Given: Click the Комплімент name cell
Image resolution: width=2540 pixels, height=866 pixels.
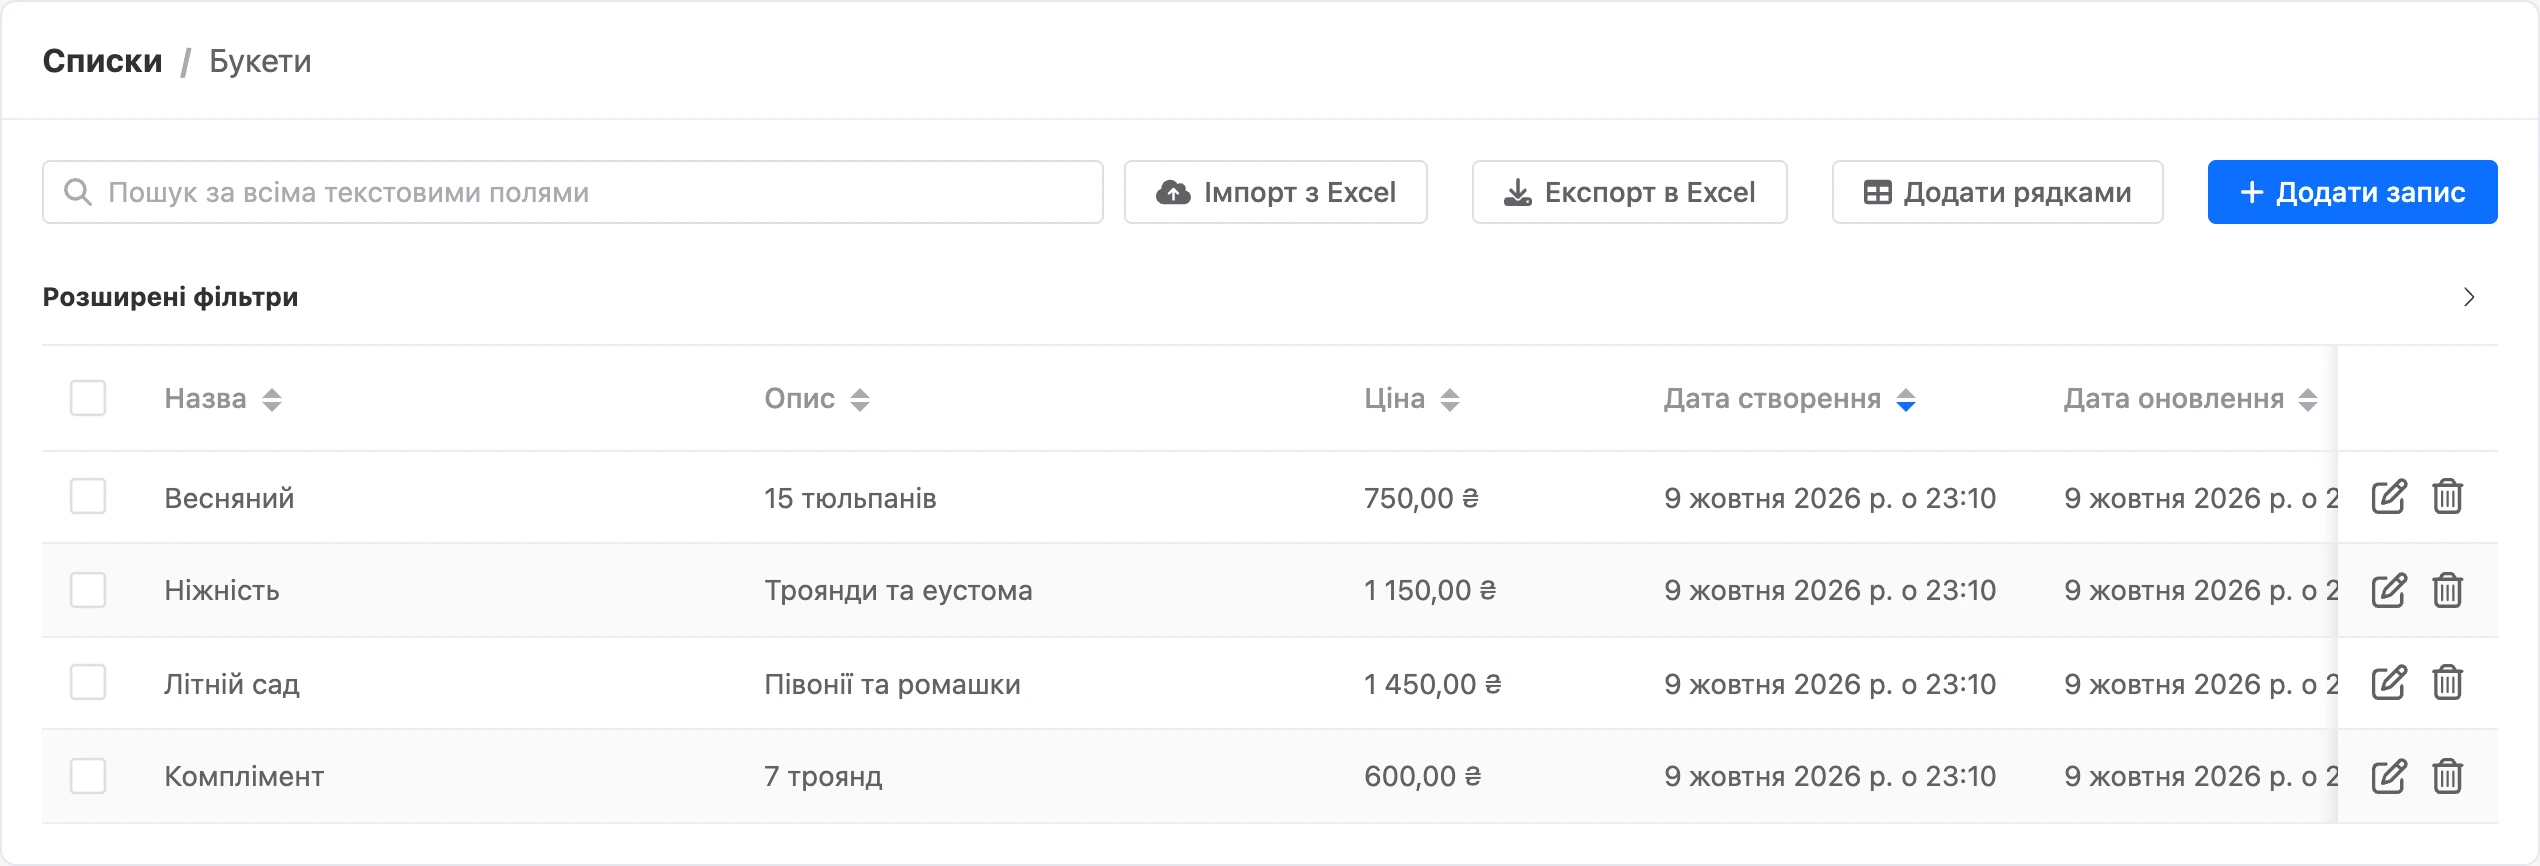Looking at the screenshot, I should (x=244, y=776).
